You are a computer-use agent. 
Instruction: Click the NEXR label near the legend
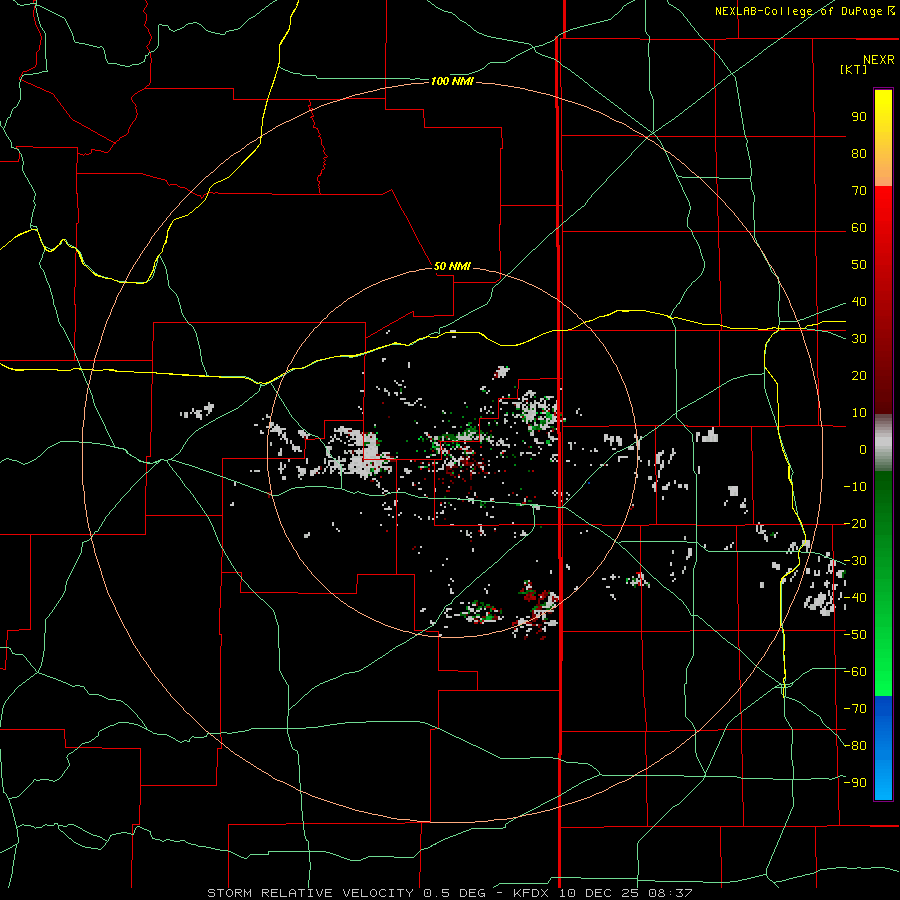pos(879,60)
